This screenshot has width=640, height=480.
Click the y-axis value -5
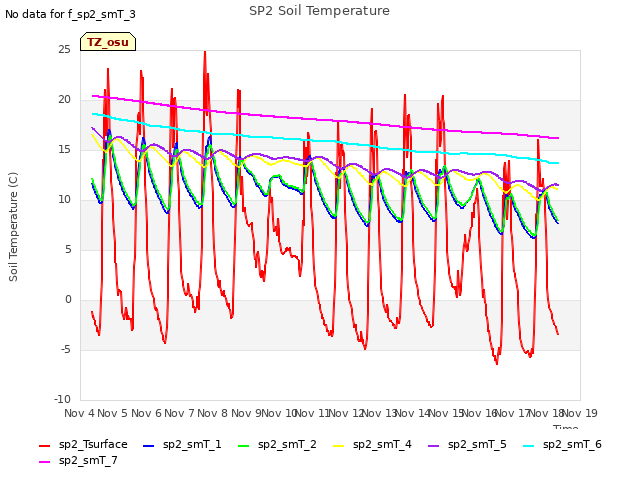[66, 350]
